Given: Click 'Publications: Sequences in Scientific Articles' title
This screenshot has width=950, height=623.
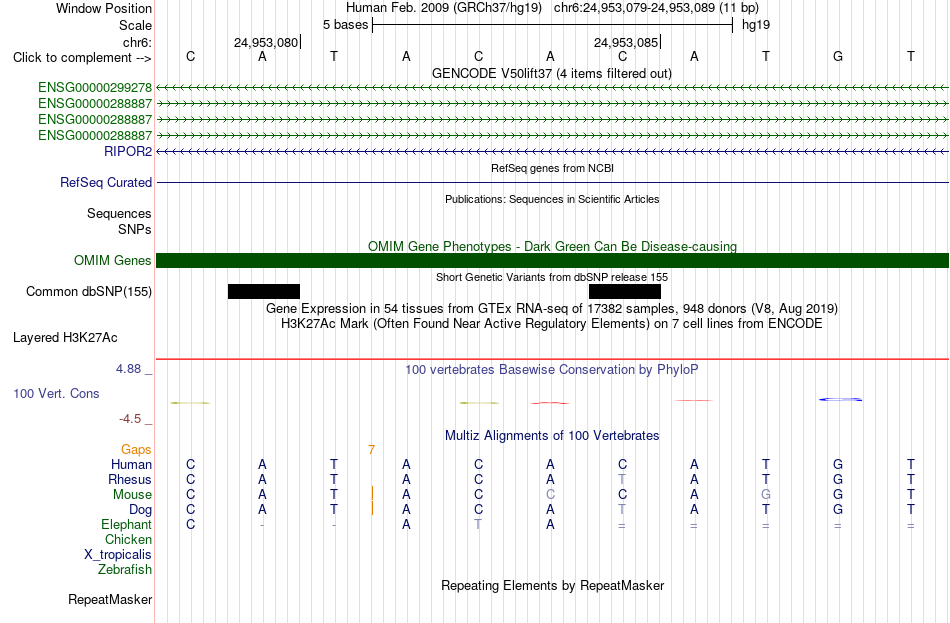Looking at the screenshot, I should [552, 199].
